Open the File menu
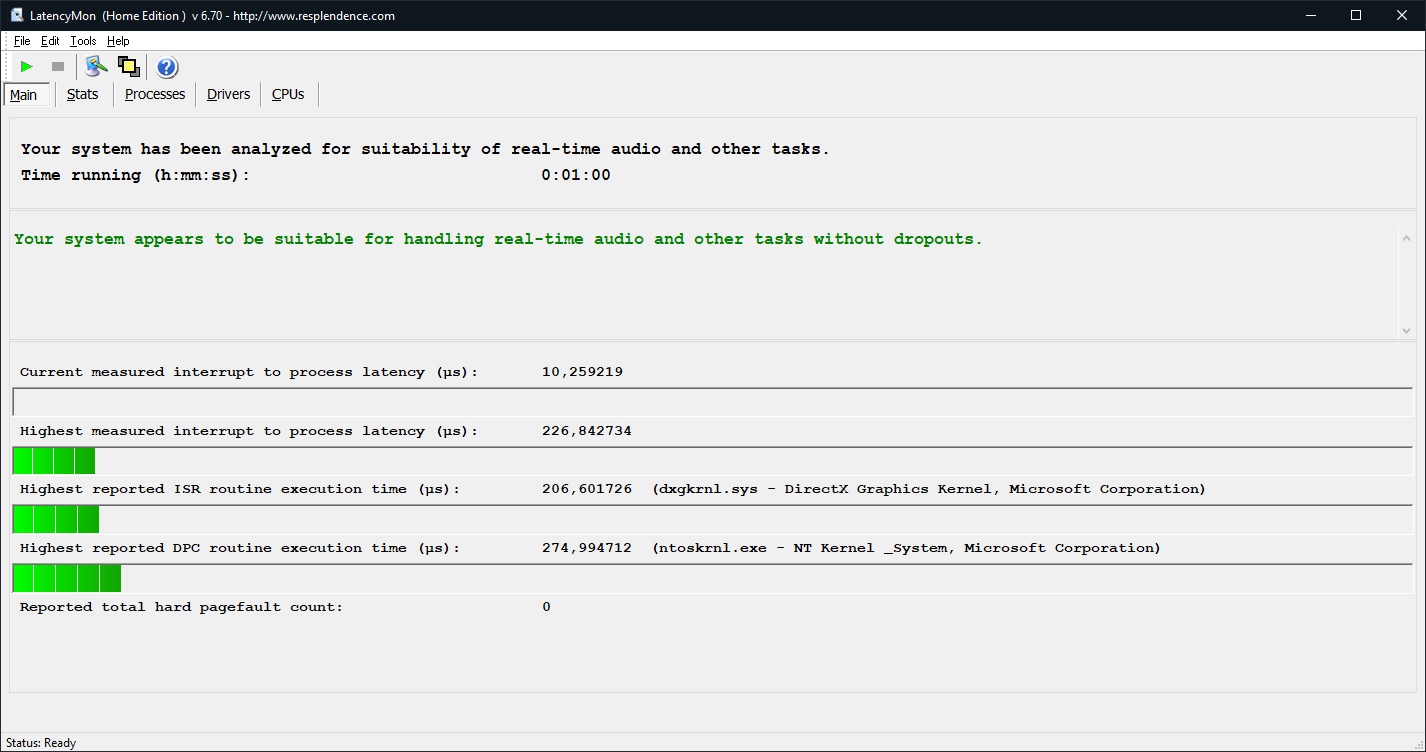The height and width of the screenshot is (752, 1426). 22,41
